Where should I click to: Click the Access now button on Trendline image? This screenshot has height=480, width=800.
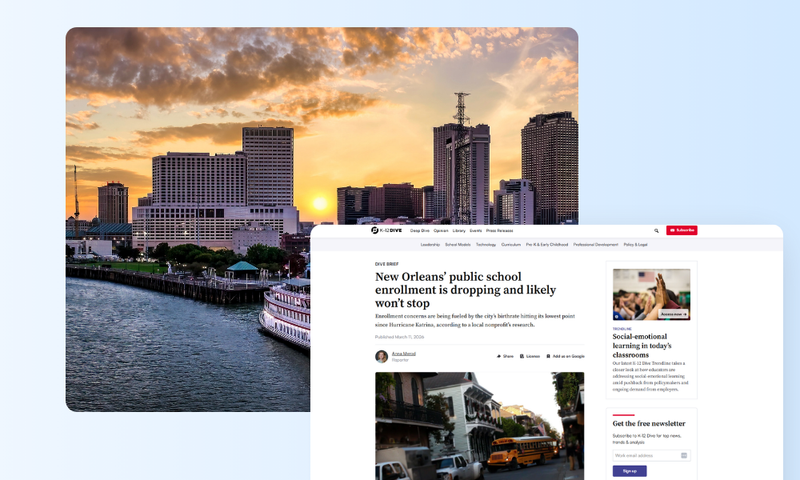point(673,314)
